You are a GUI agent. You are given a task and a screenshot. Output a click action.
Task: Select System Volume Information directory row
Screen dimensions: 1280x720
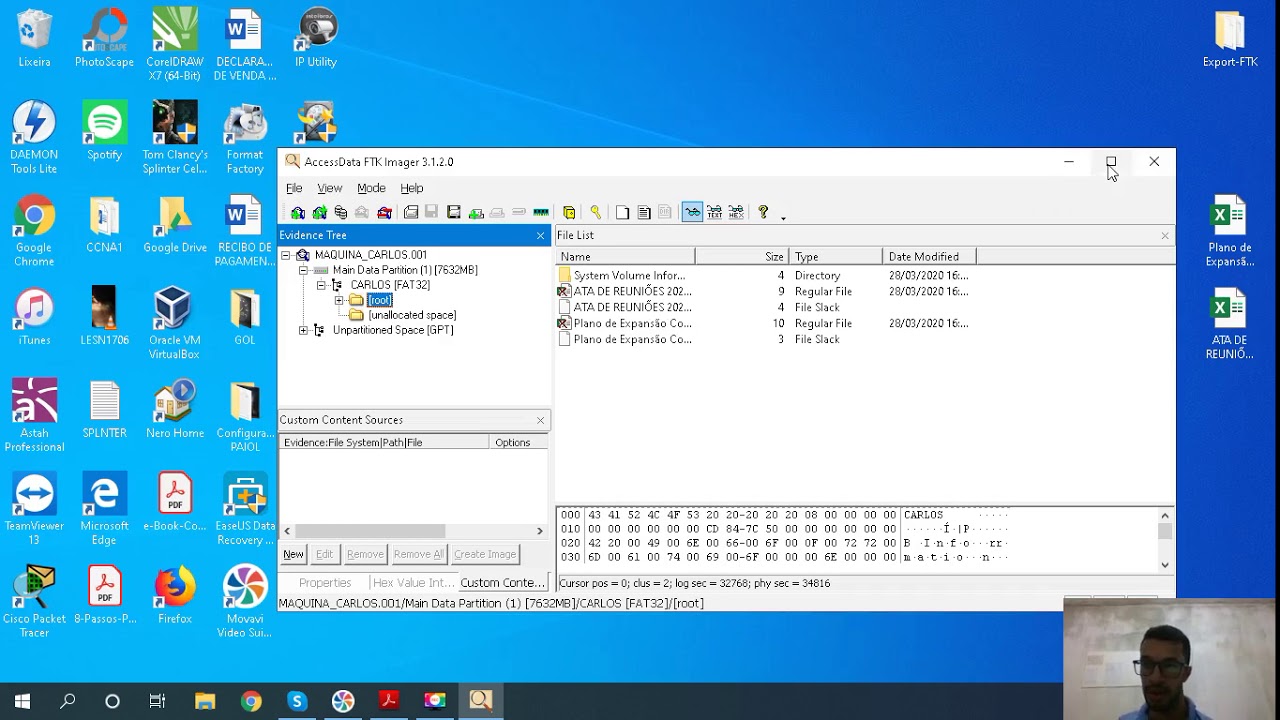point(765,275)
